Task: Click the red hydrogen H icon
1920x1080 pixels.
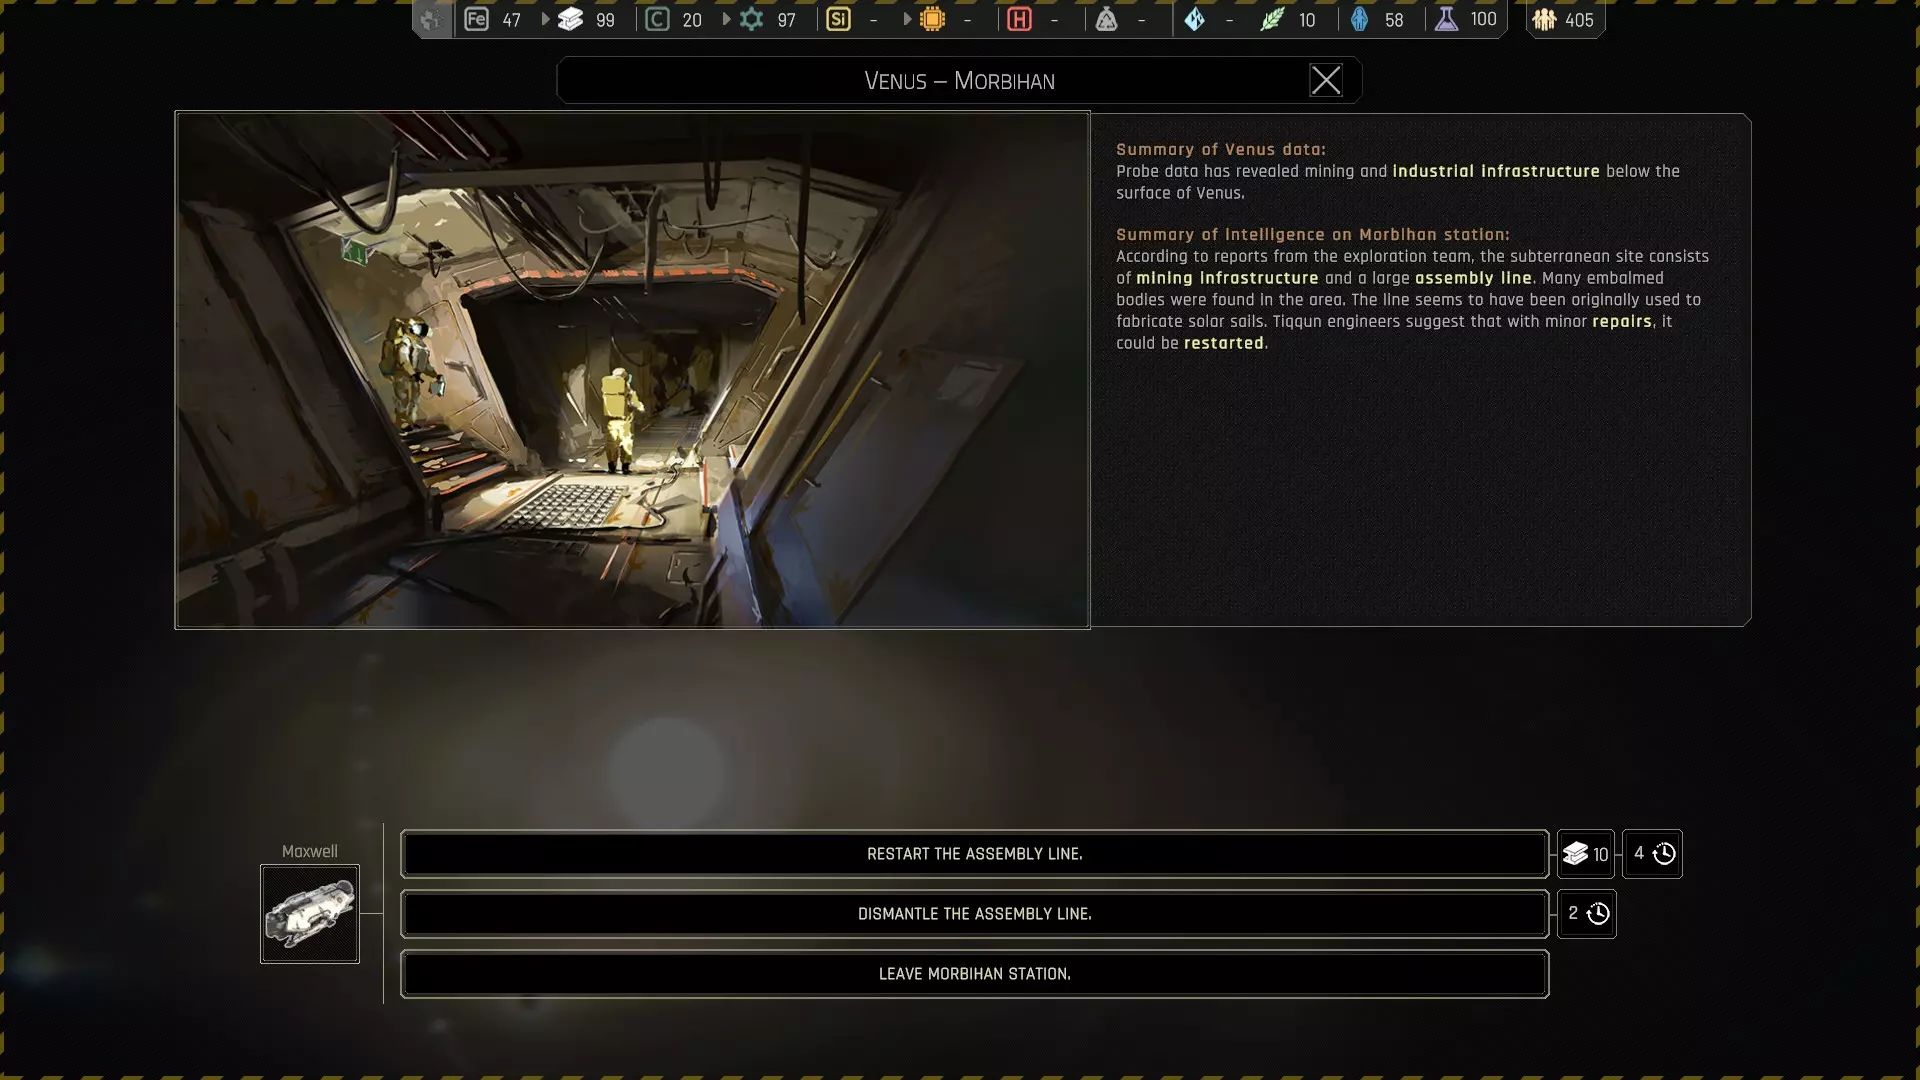Action: pos(1019,19)
